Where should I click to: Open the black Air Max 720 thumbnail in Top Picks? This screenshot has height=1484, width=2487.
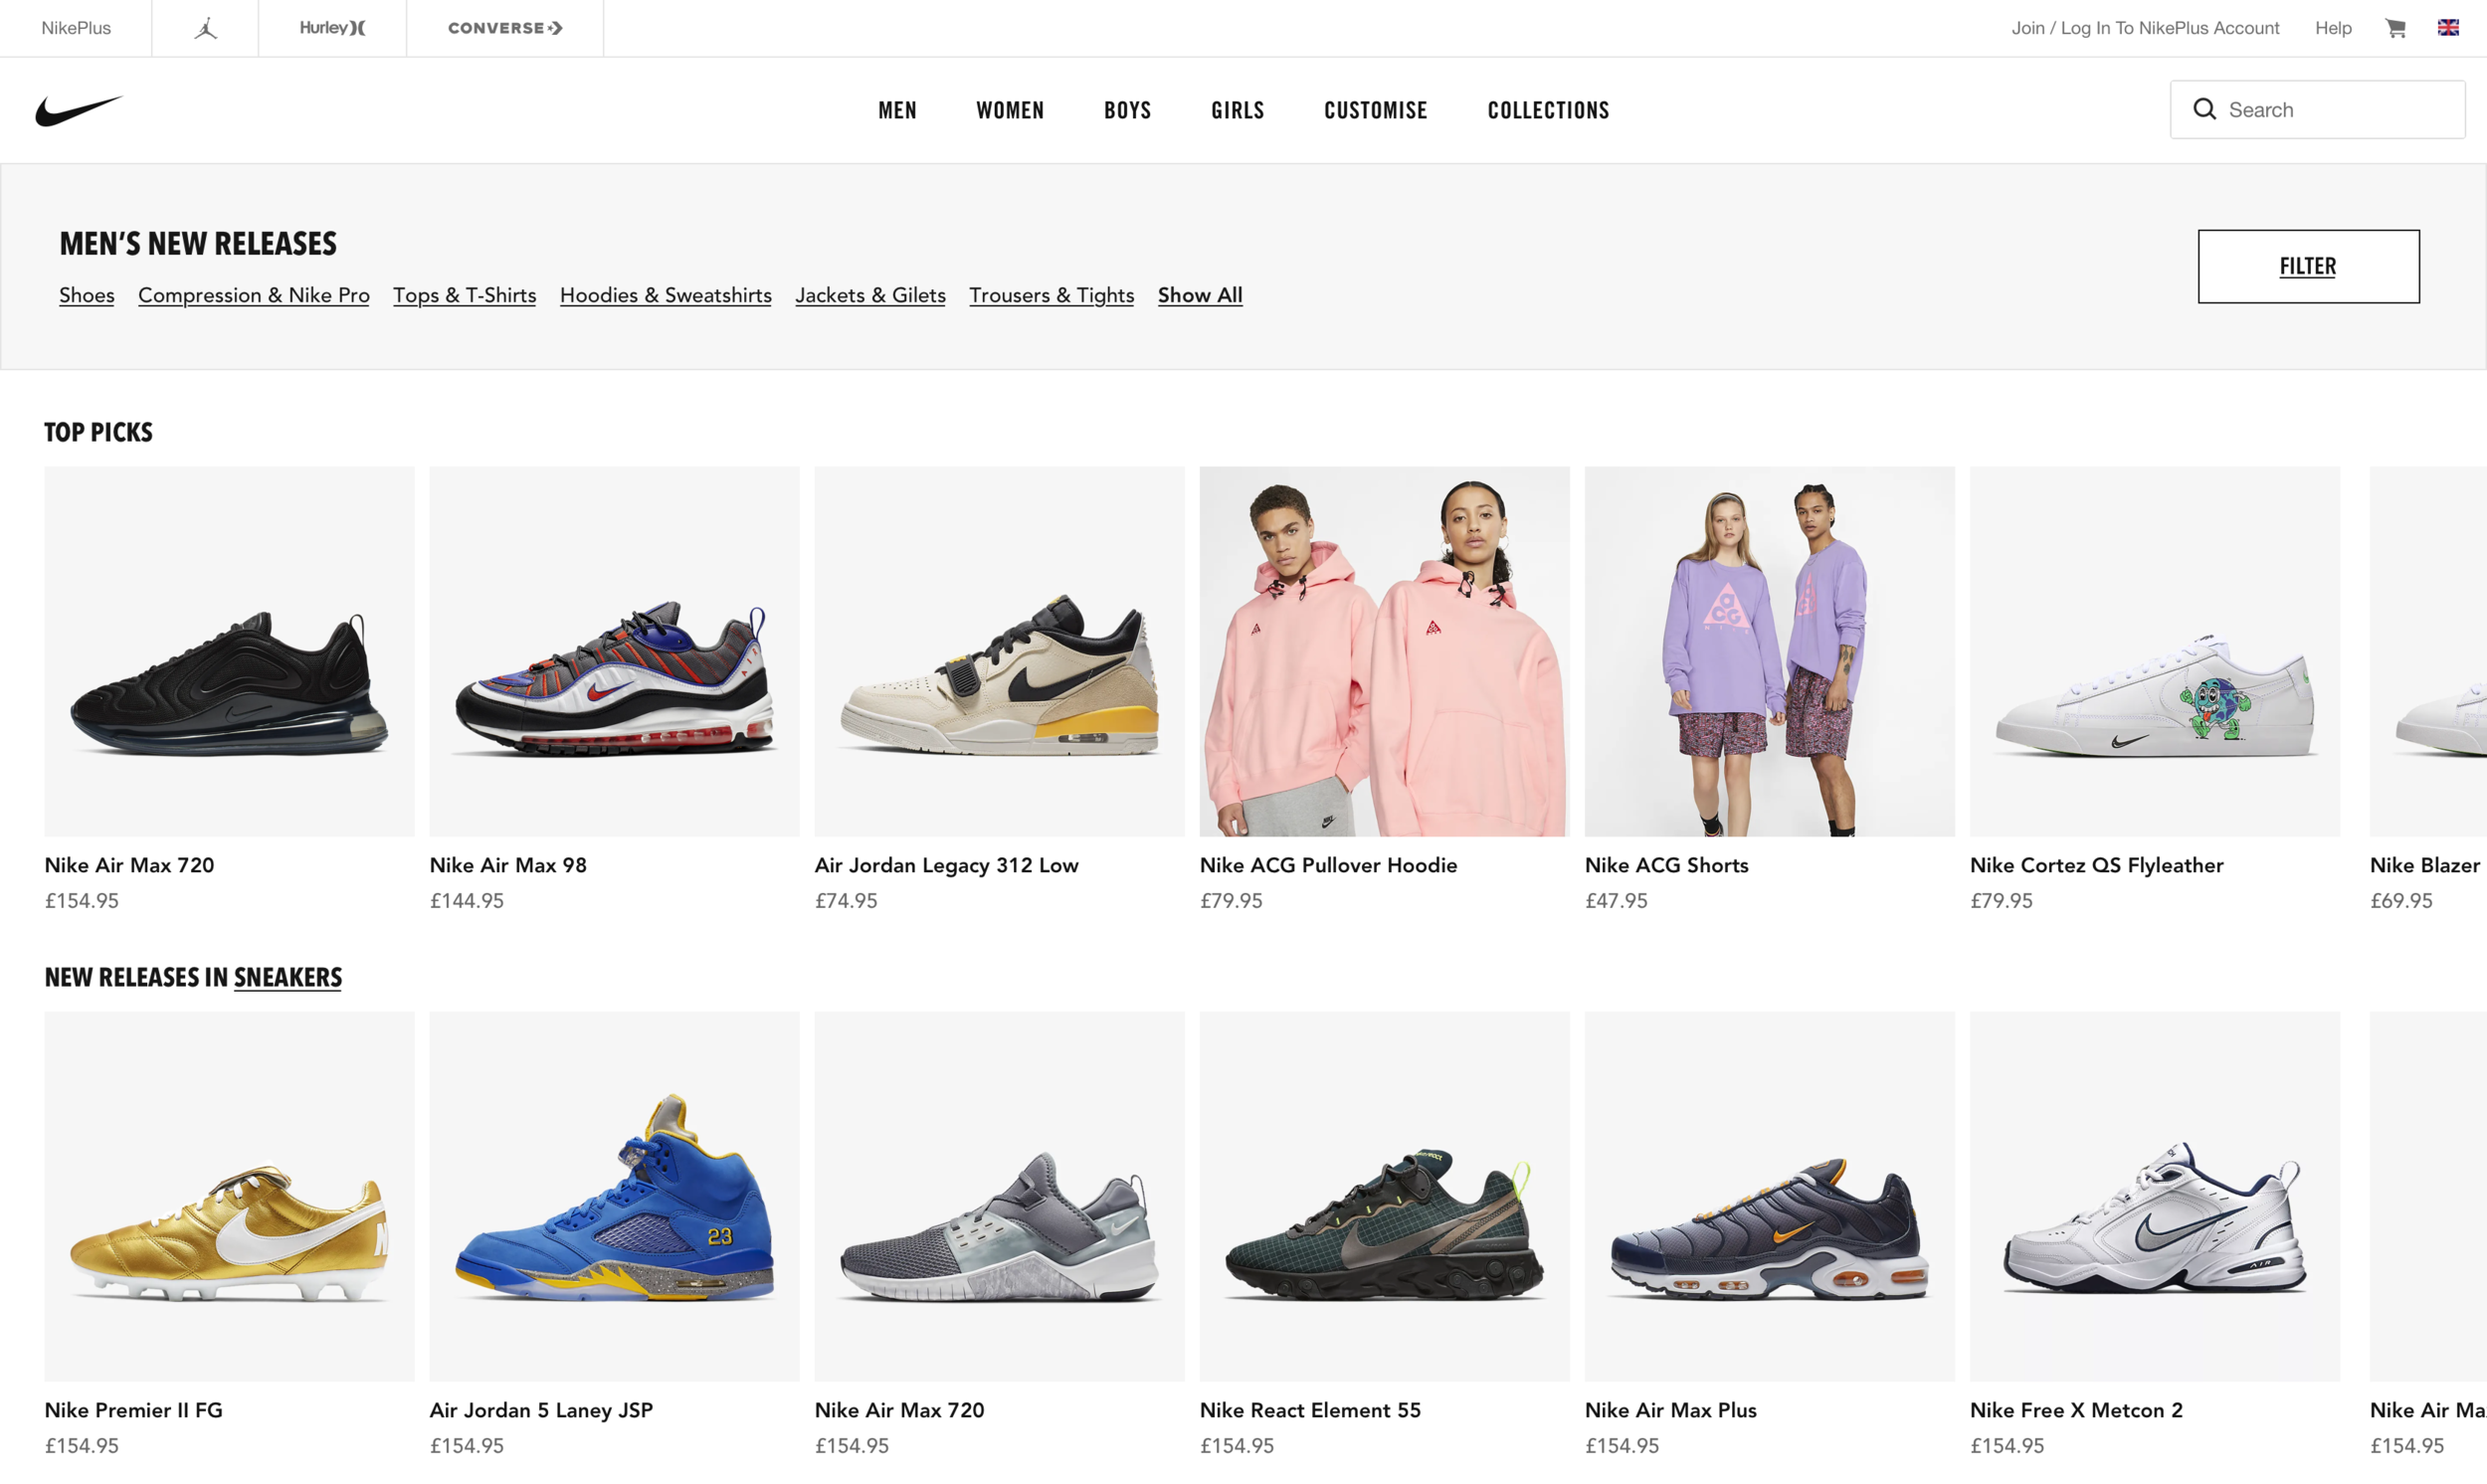click(x=229, y=651)
